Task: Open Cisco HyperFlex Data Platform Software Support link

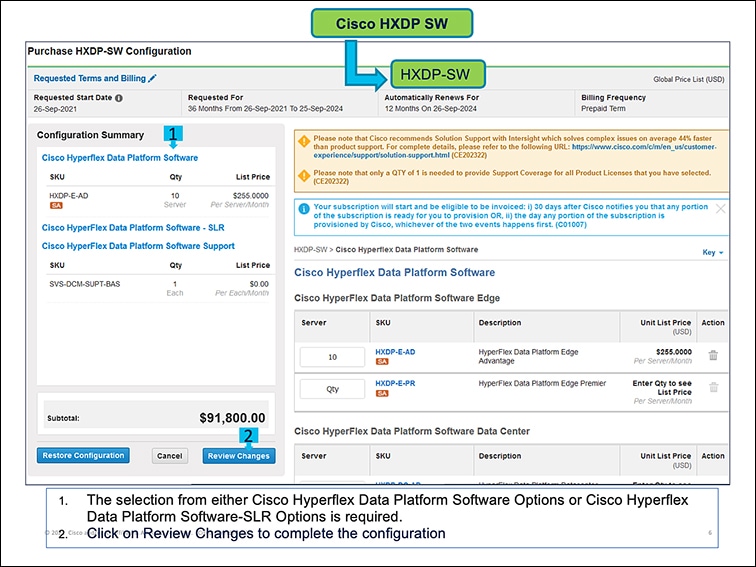Action: click(x=138, y=246)
